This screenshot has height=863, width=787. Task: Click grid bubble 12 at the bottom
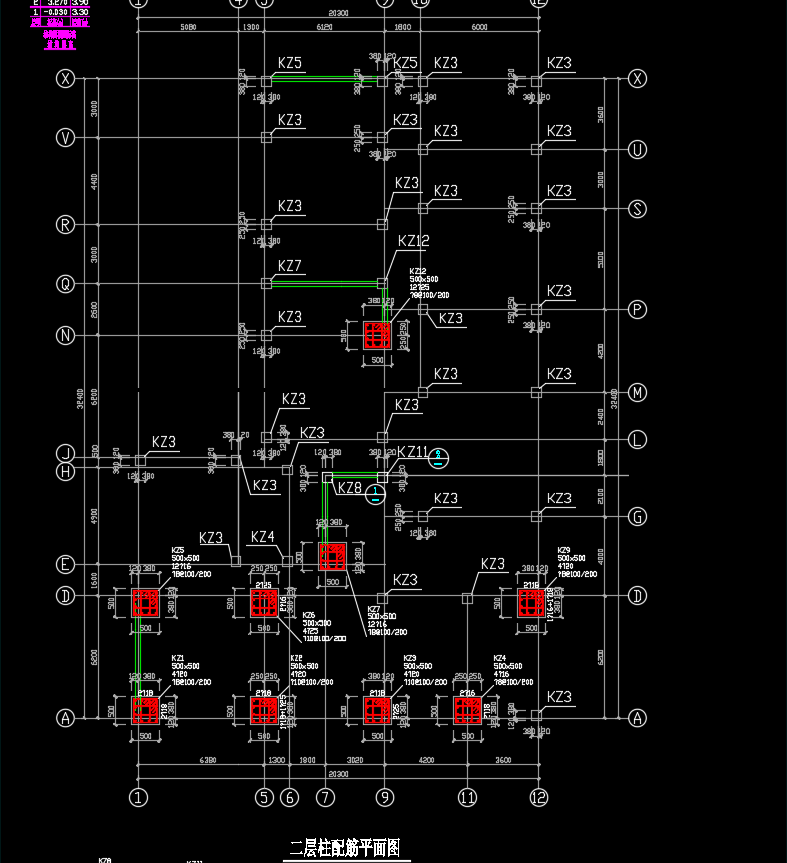(539, 798)
